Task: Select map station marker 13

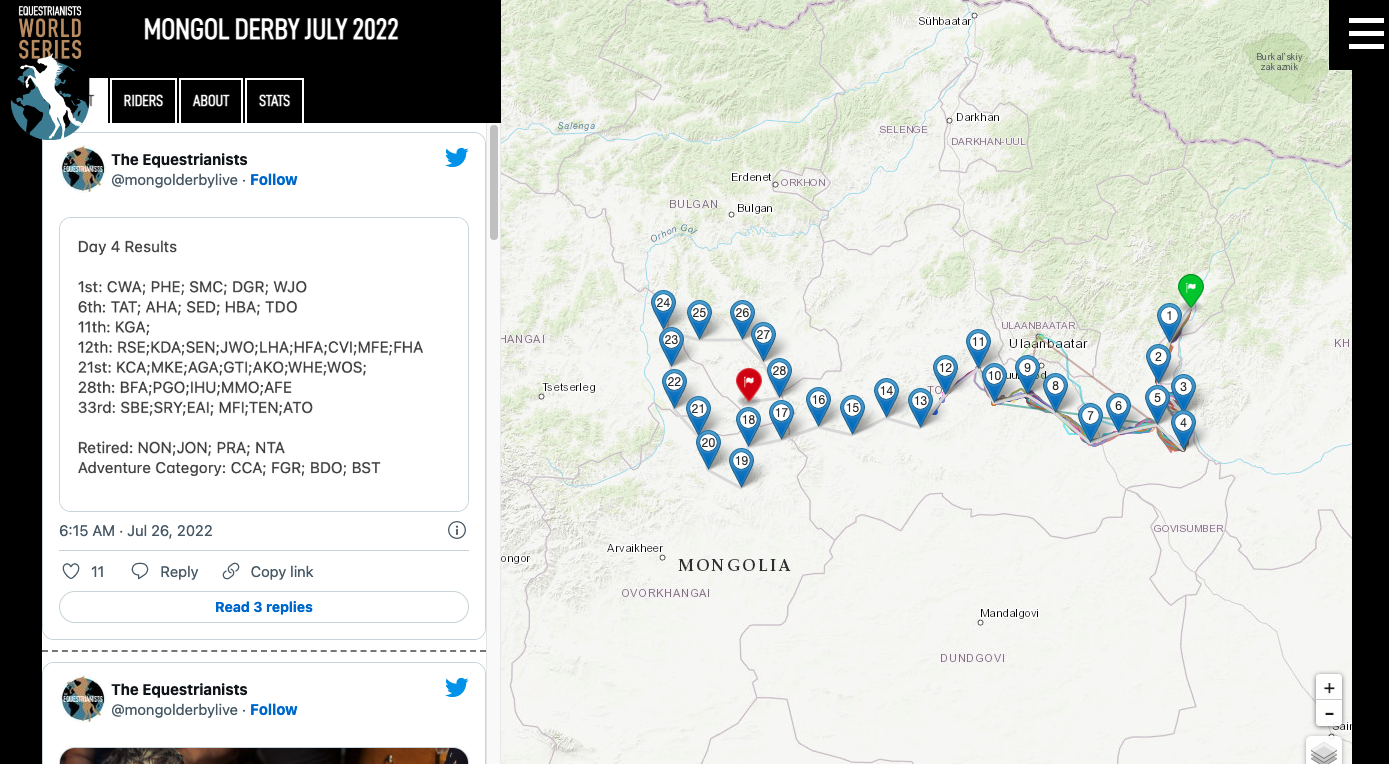Action: 920,407
